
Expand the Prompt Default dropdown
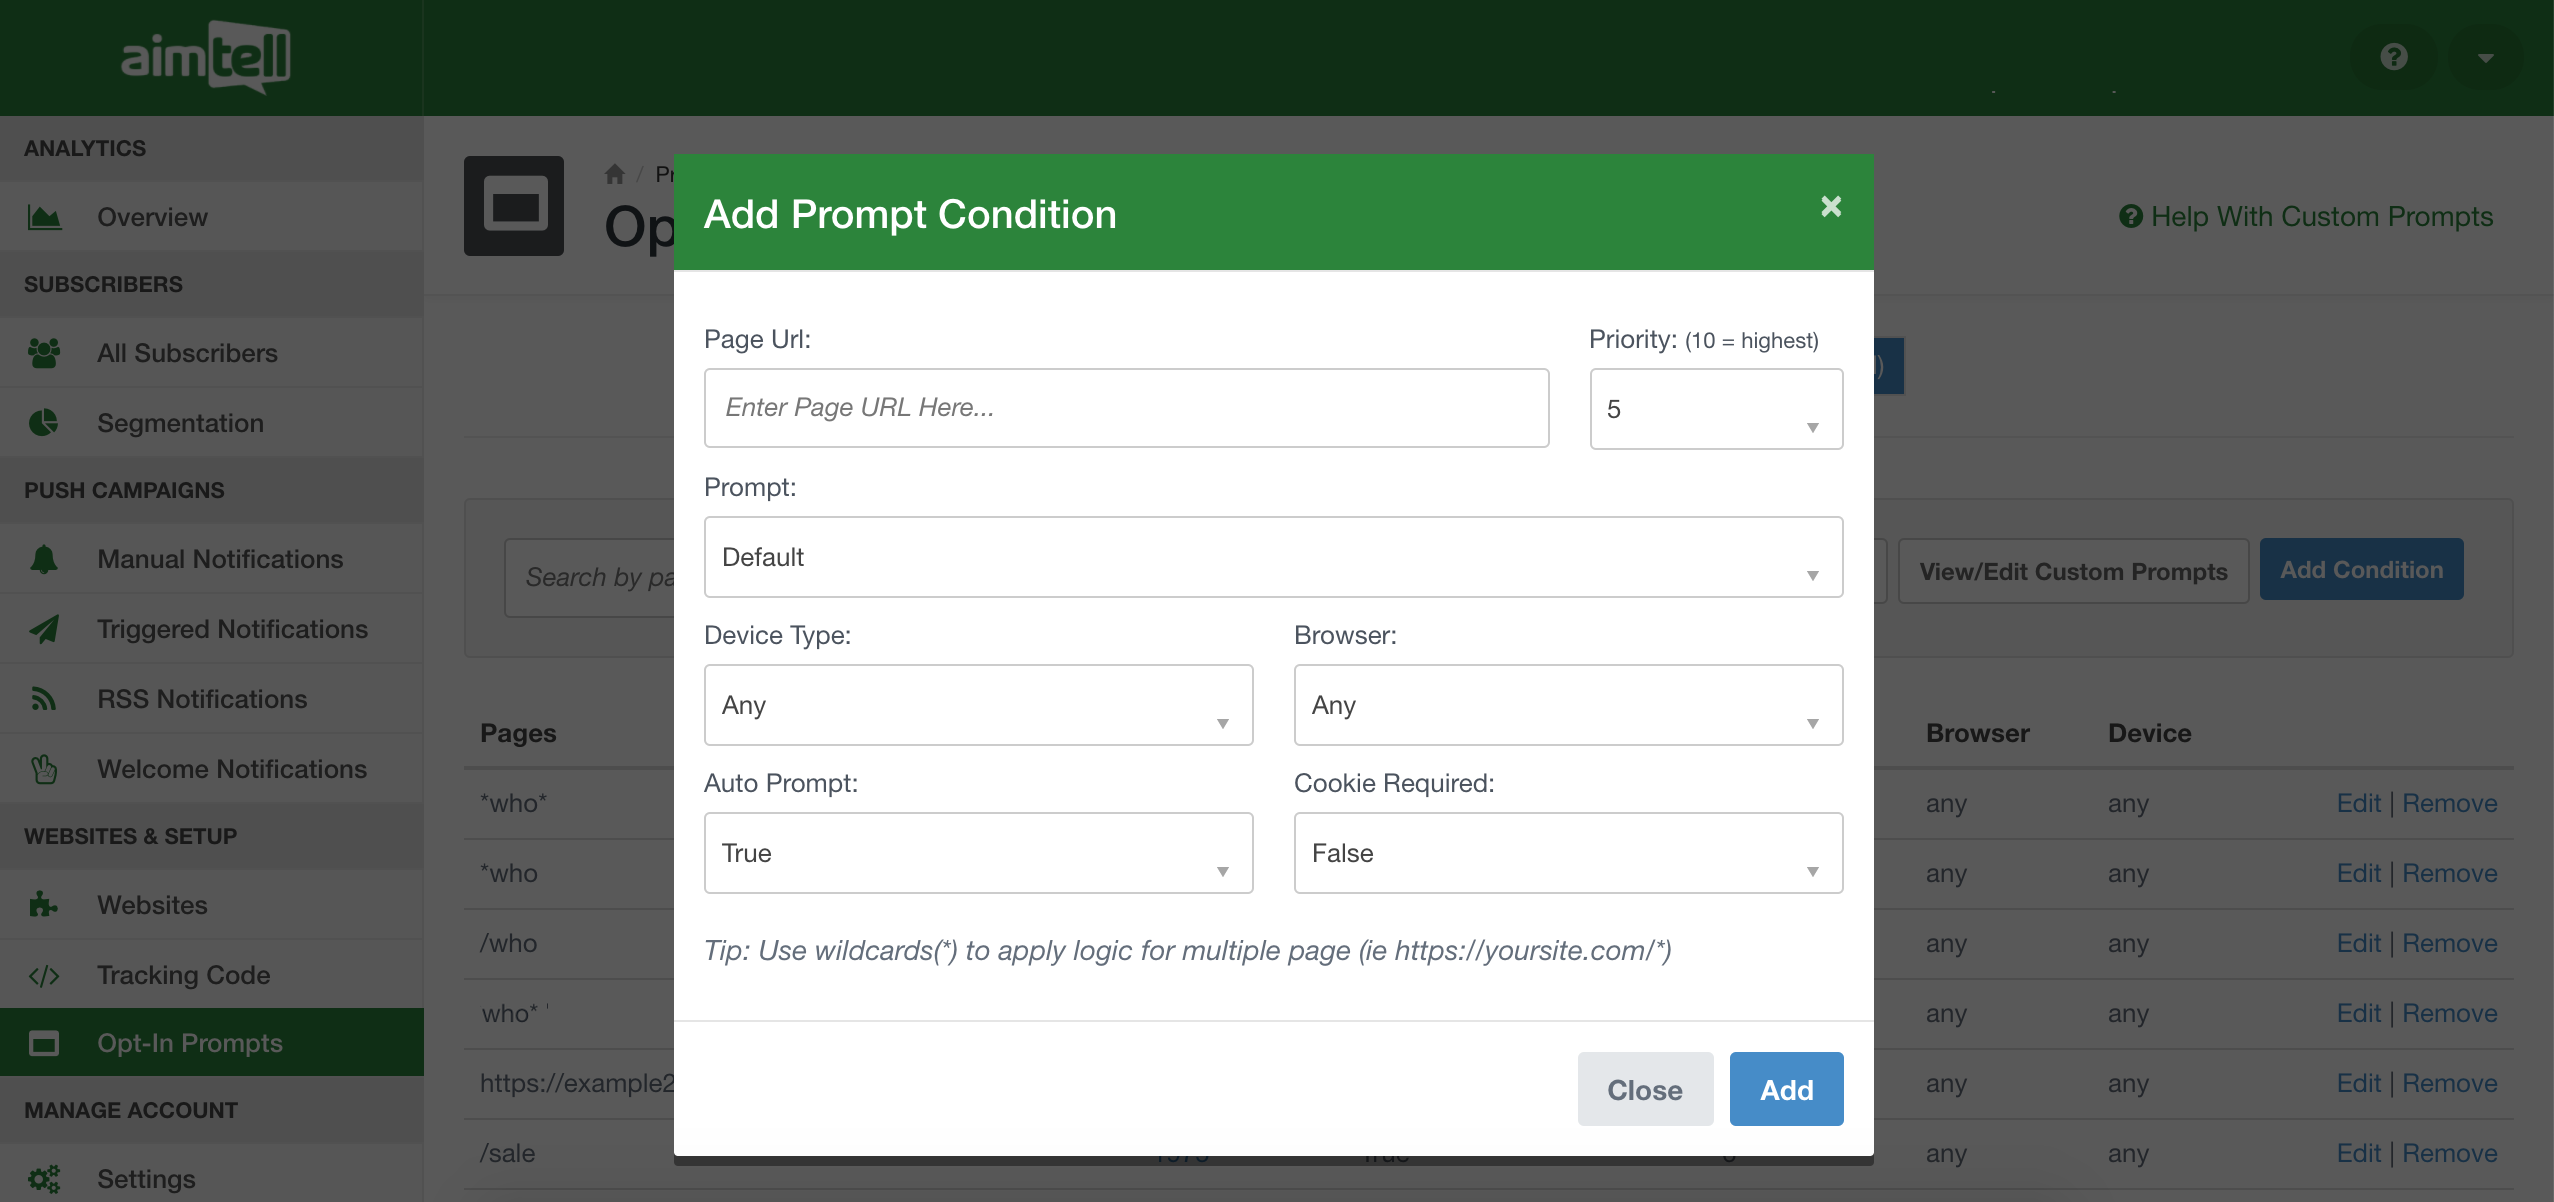click(x=1272, y=557)
